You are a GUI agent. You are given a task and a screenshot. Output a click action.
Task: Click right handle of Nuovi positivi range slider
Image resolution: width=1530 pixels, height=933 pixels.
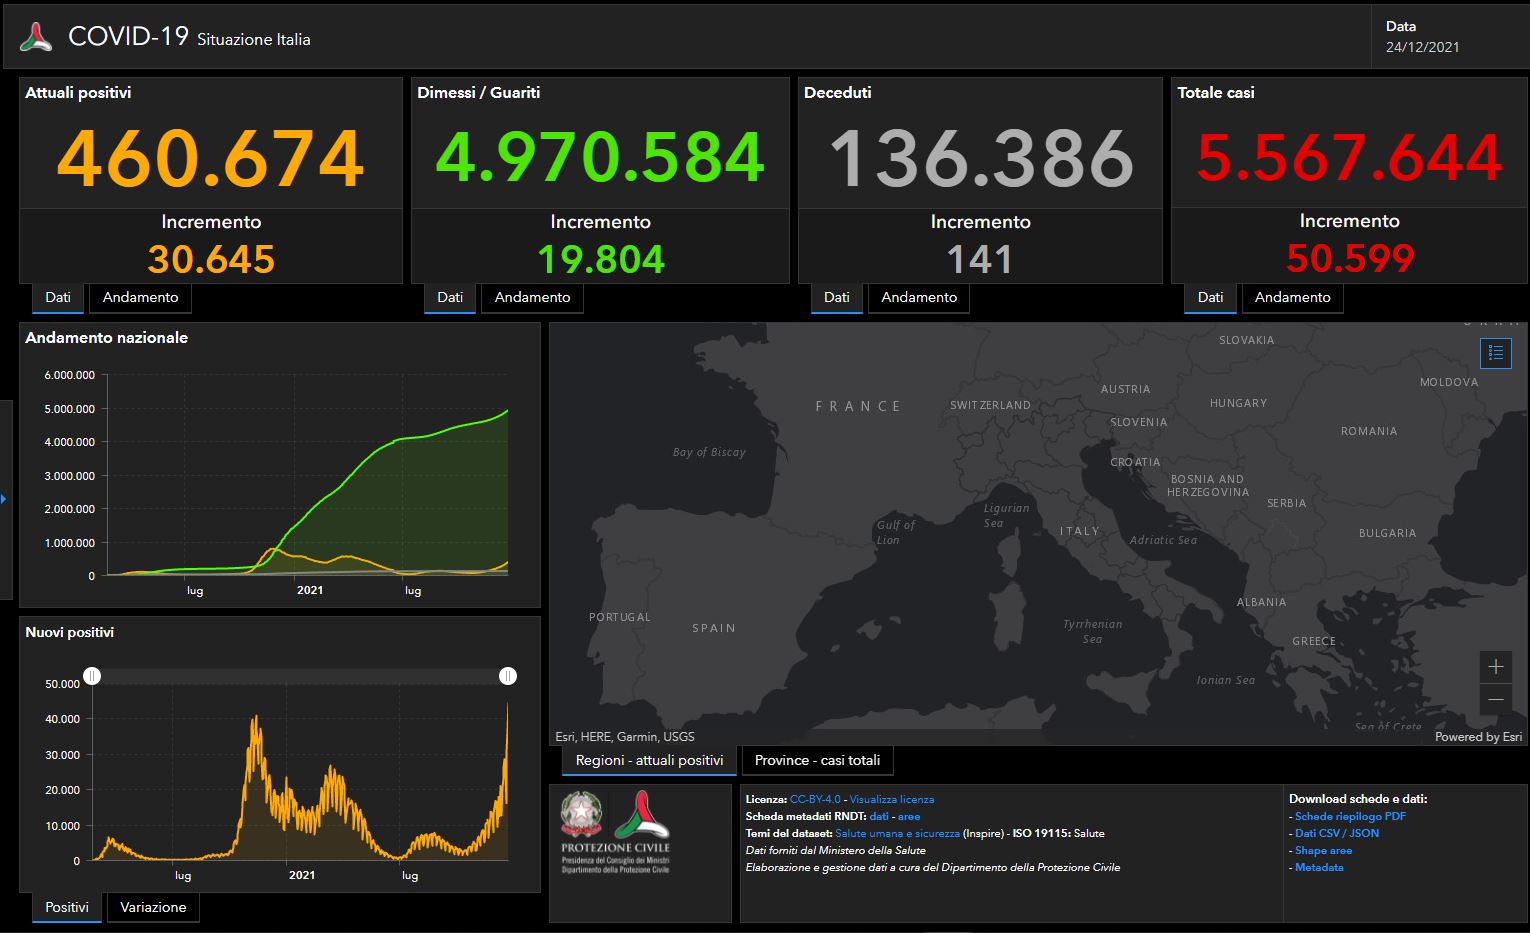tap(507, 677)
